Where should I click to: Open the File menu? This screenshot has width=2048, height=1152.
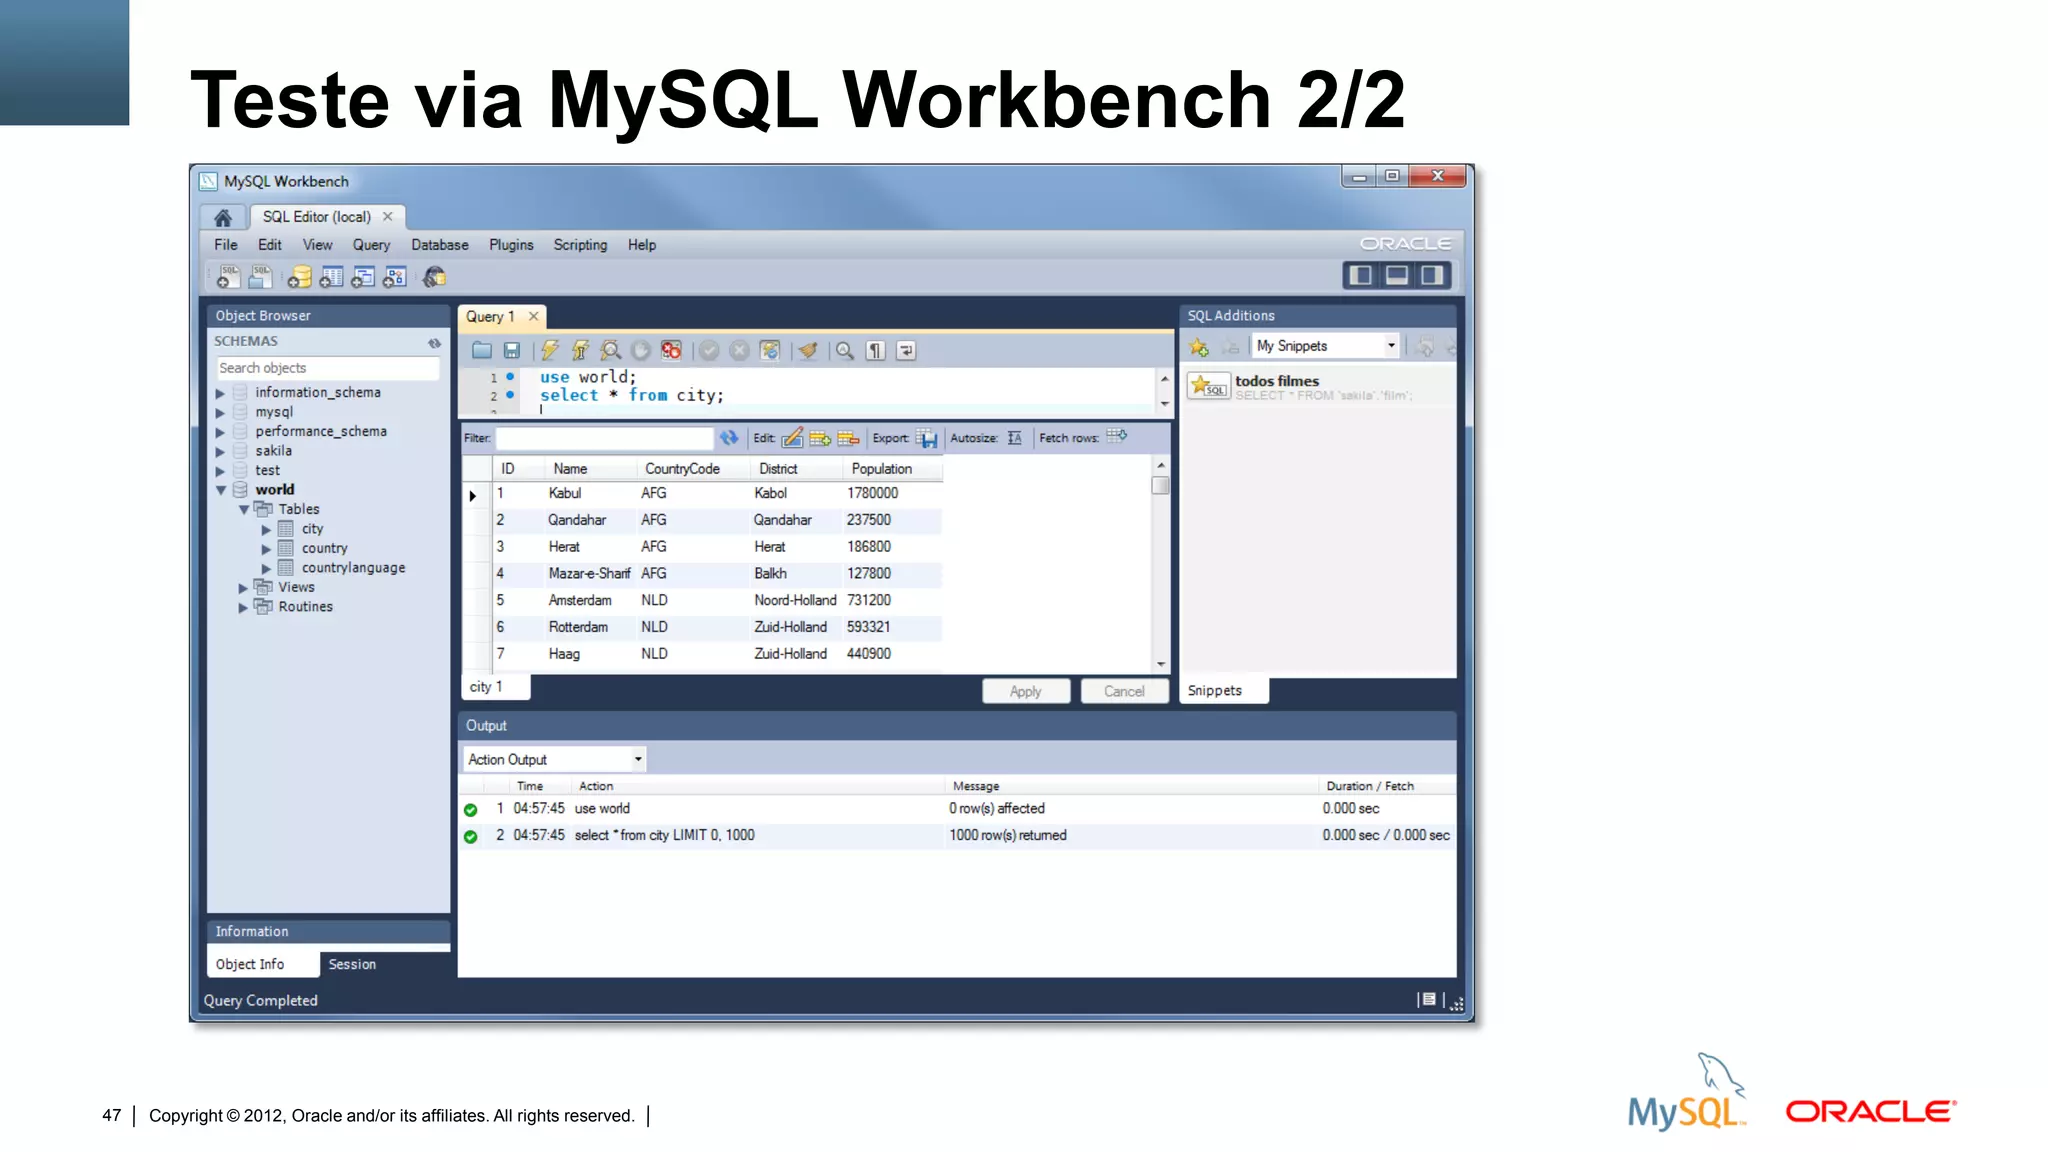tap(226, 245)
